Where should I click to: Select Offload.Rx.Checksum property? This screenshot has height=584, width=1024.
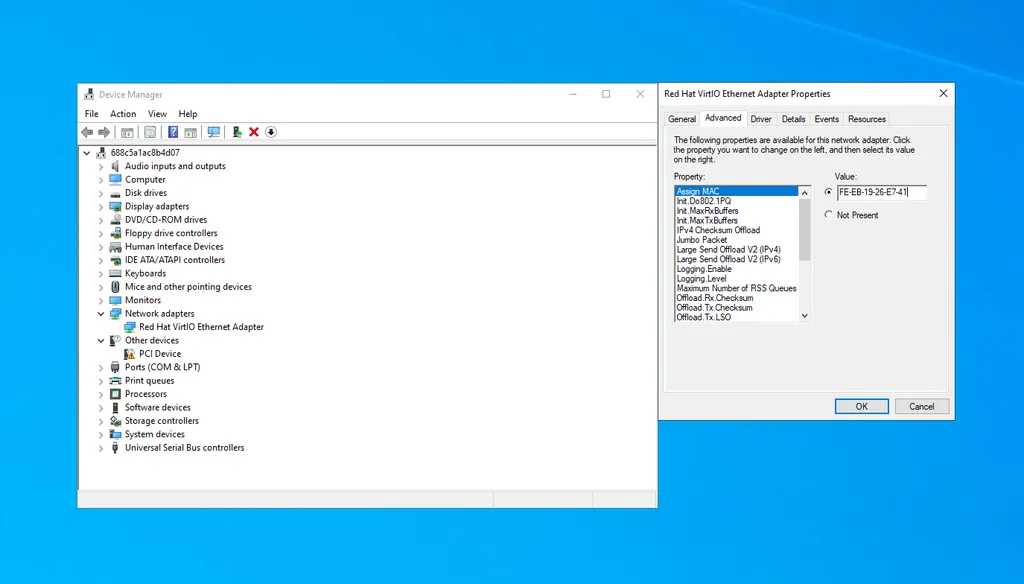coord(715,298)
